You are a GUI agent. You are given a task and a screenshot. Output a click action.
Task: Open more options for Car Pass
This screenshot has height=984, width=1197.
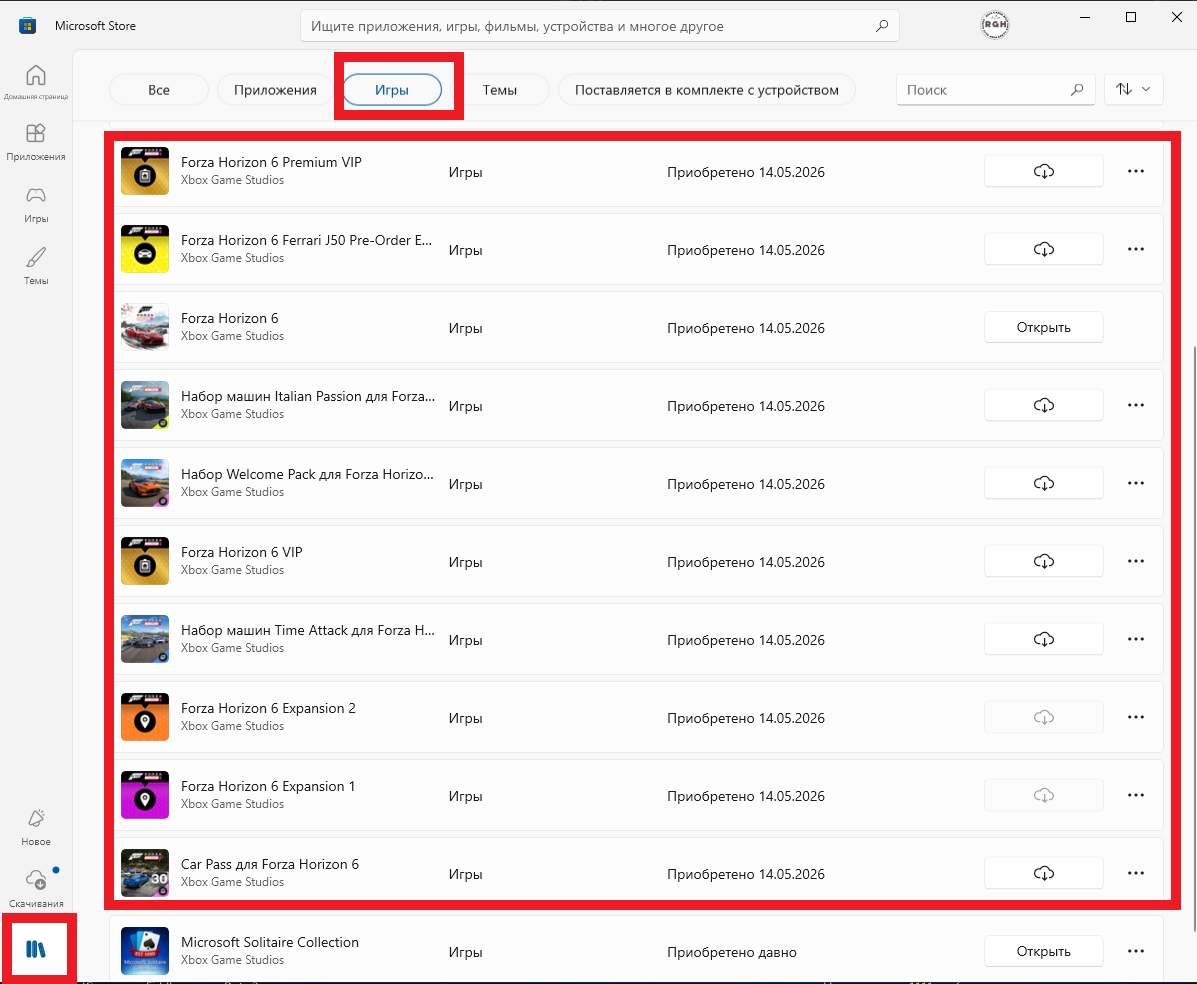[x=1136, y=873]
